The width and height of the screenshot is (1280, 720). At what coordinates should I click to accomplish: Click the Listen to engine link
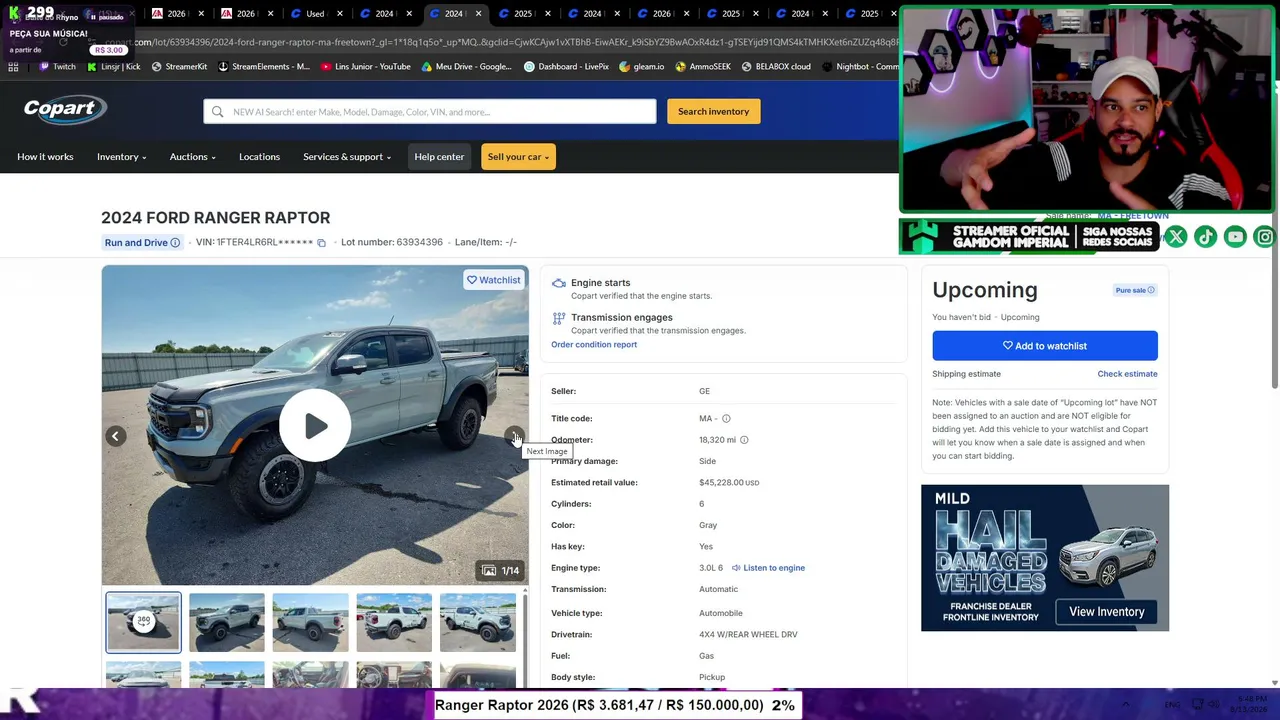tap(768, 568)
